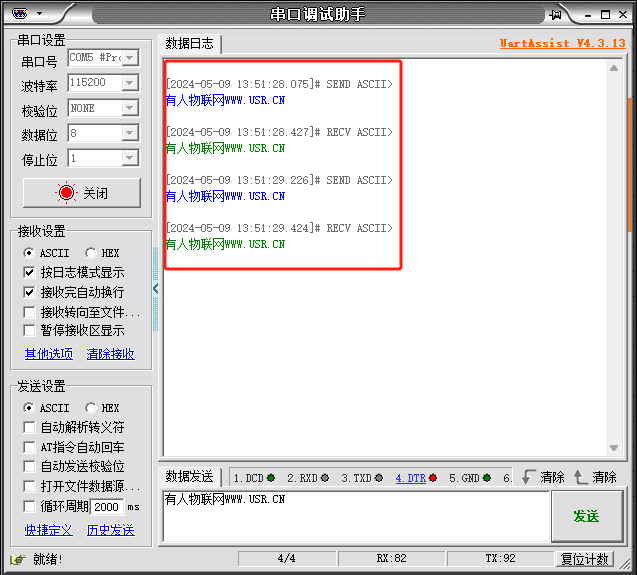637x575 pixels.
Task: Click the RX:82 counter
Action: [x=392, y=559]
